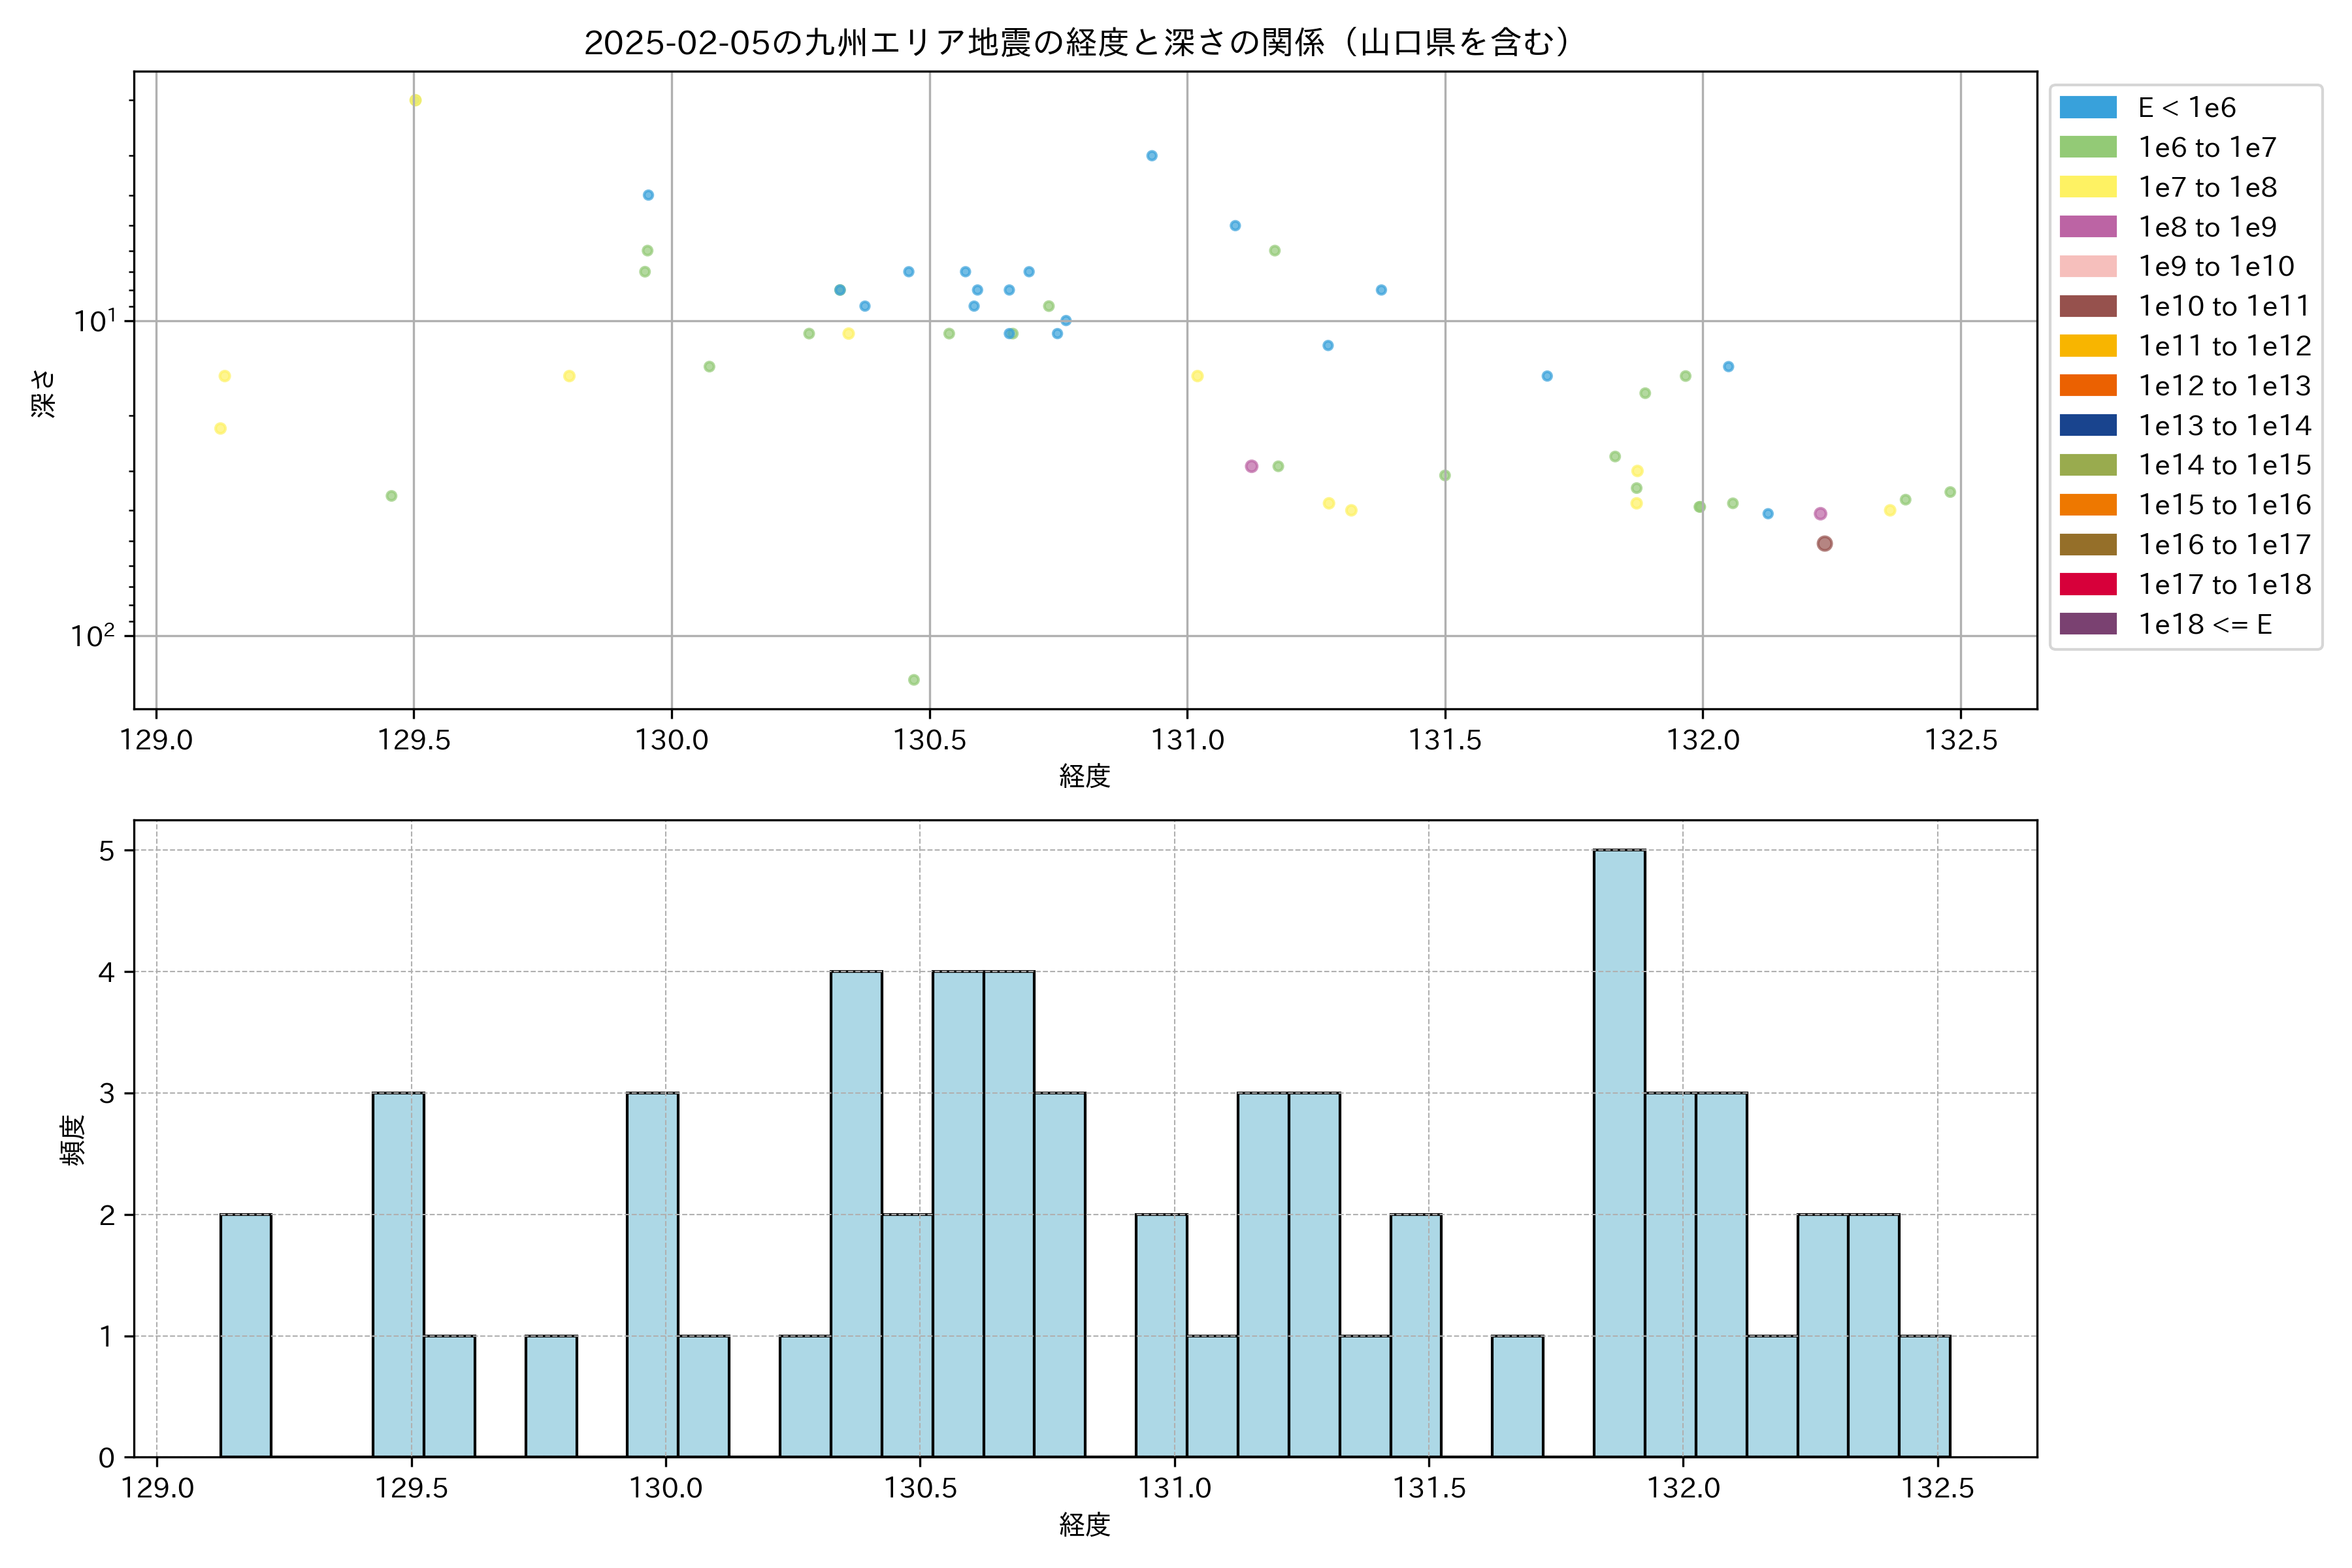
Task: Click the green scatter point below depth 10²
Action: pyautogui.click(x=913, y=680)
